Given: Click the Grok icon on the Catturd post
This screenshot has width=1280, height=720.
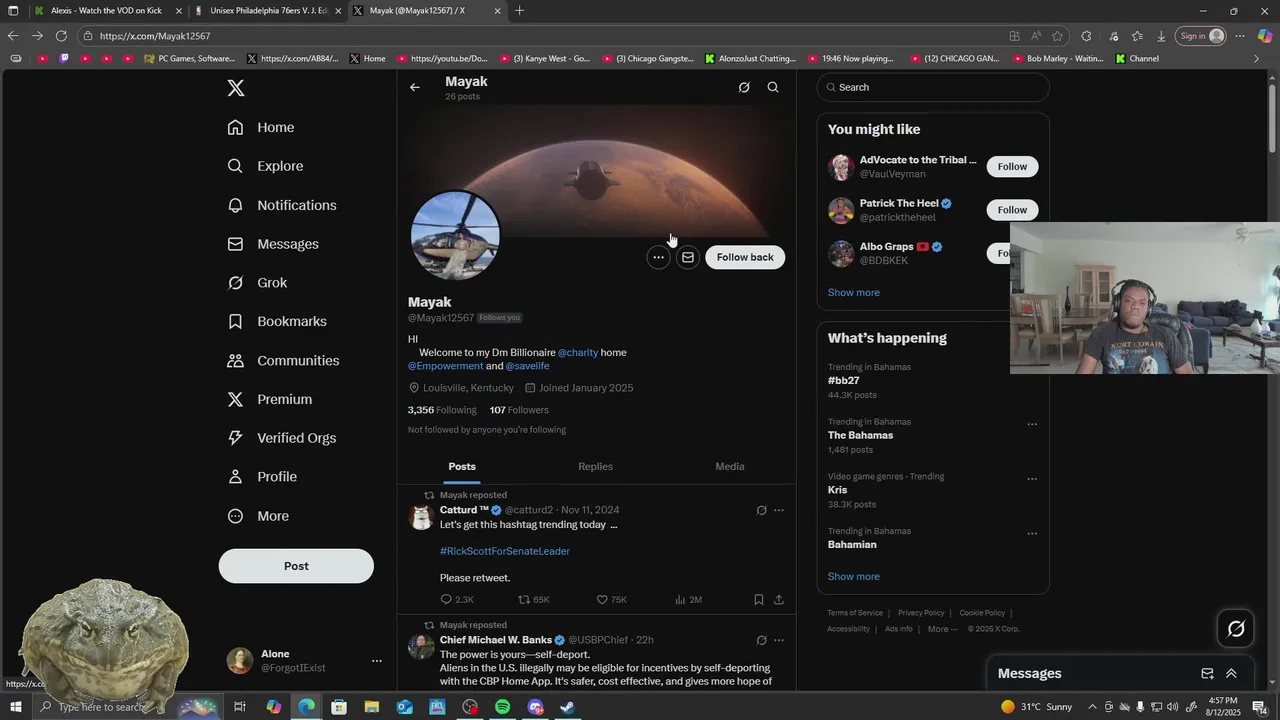Looking at the screenshot, I should coord(761,510).
